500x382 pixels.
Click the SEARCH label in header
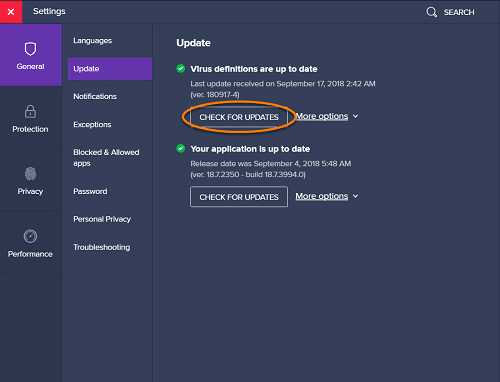[x=459, y=12]
